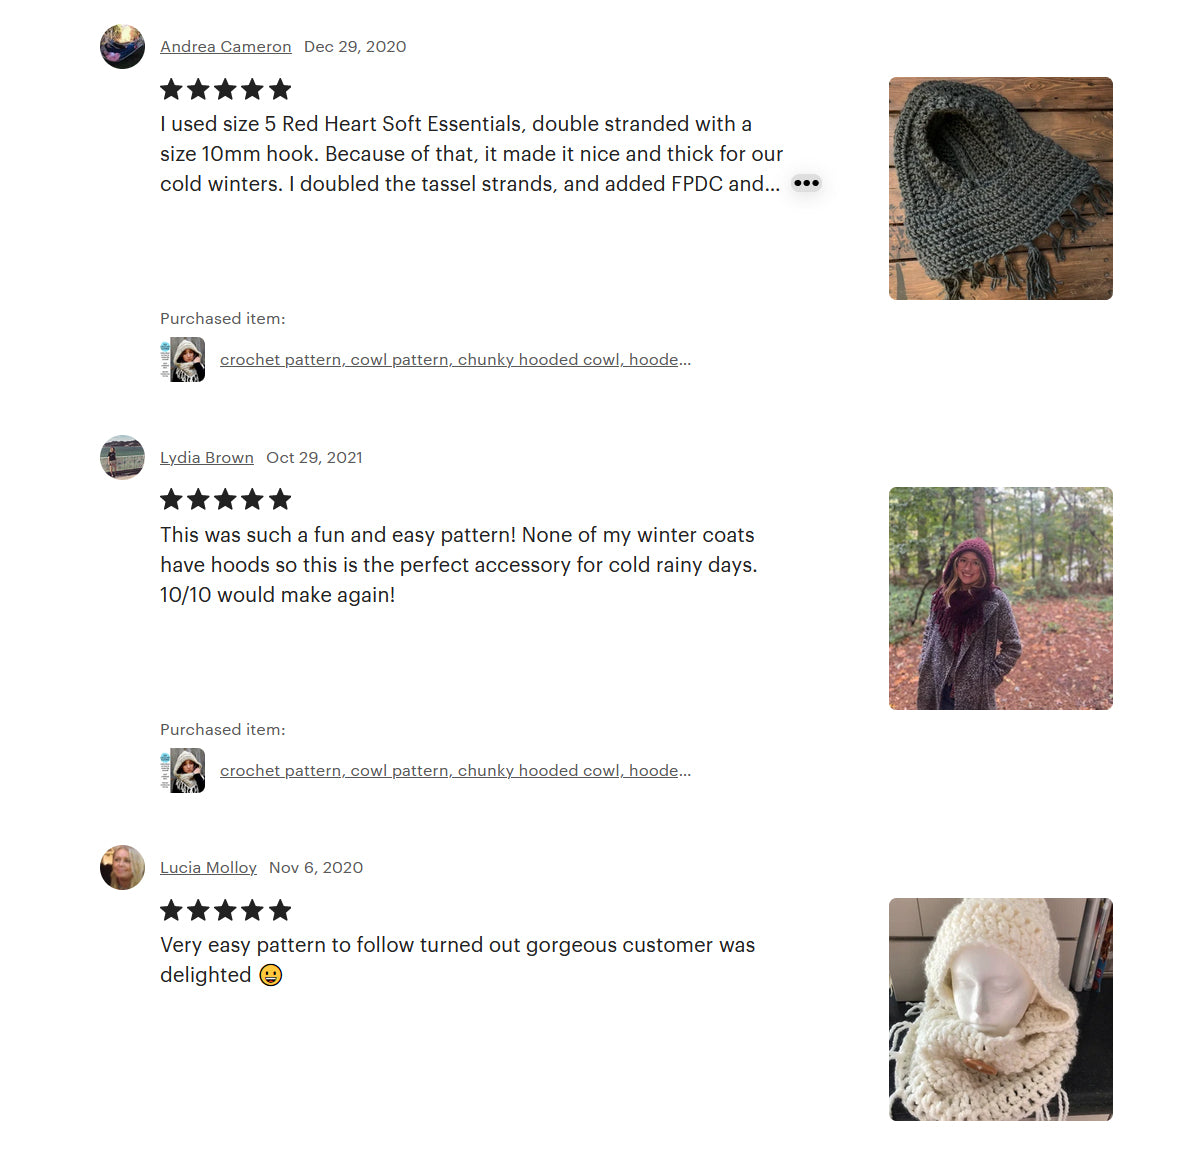Open crochet pattern listing link under Lydia's review
Image resolution: width=1200 pixels, height=1155 pixels.
click(x=455, y=771)
